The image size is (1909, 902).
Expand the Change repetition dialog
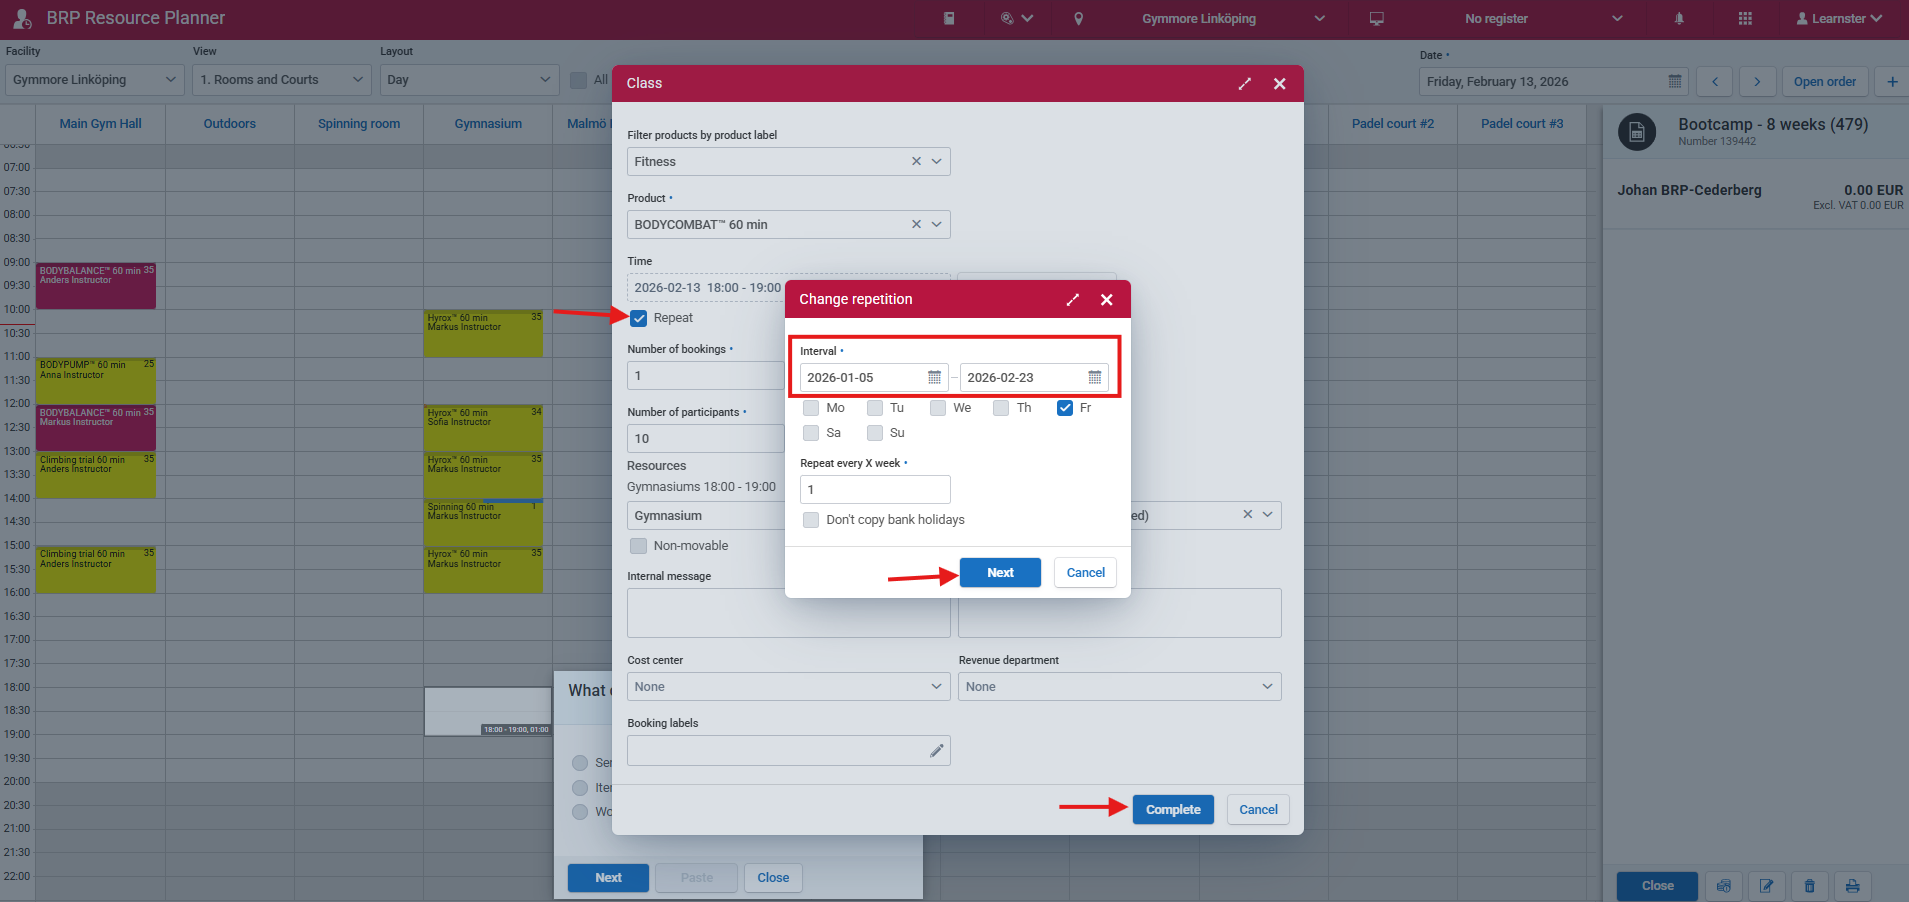(x=1072, y=300)
